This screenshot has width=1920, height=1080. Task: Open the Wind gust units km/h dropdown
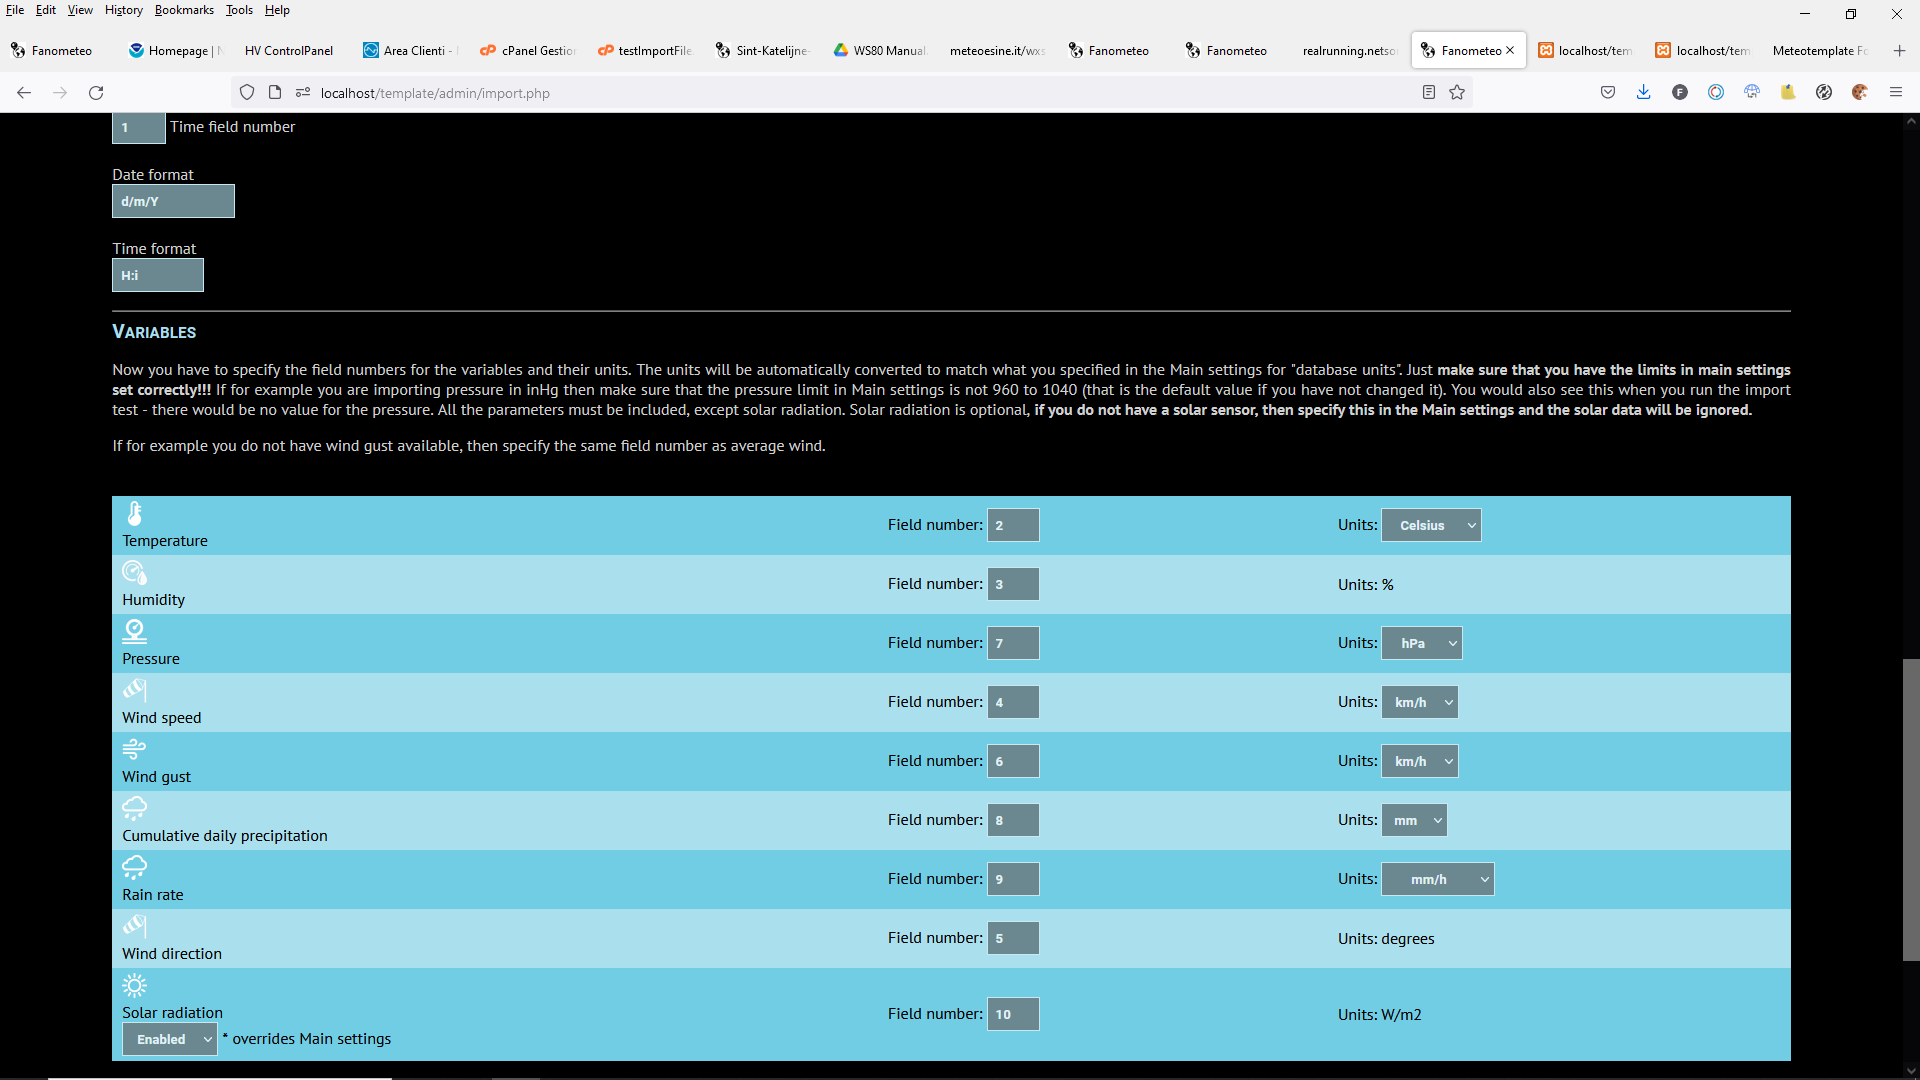click(x=1419, y=761)
